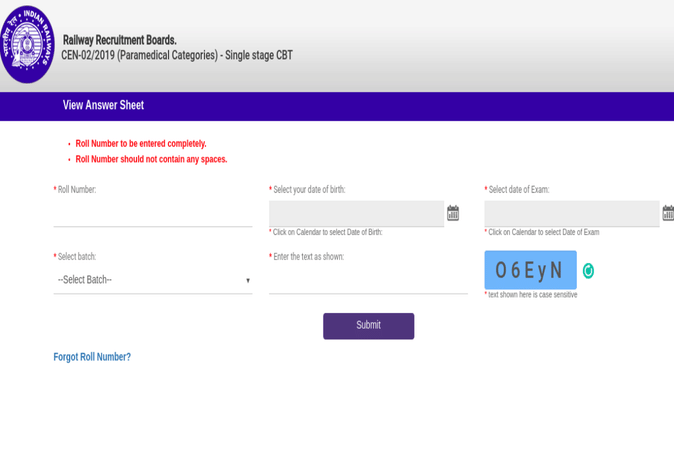Screen dimensions: 674x455
Task: Open the date of birth calendar icon
Action: pyautogui.click(x=453, y=213)
